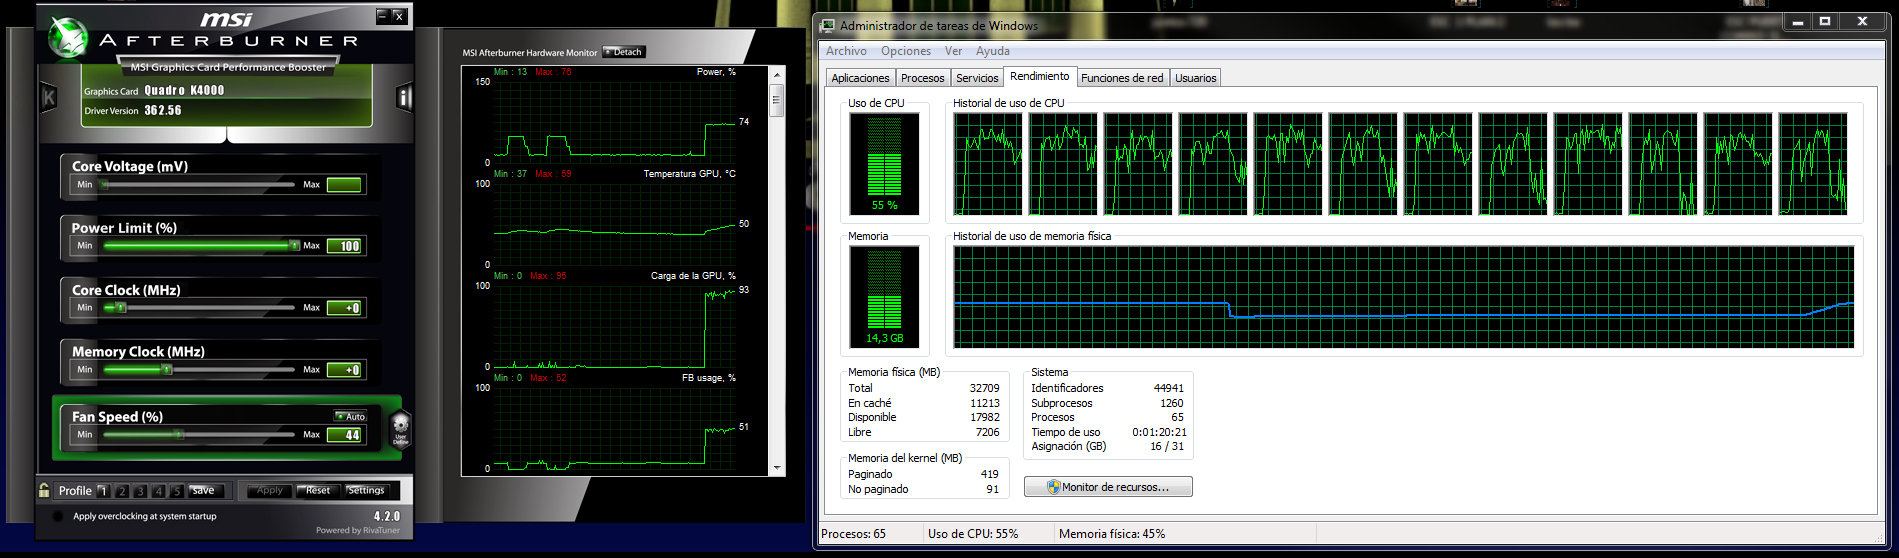
Task: Detach the Hardware Monitor panel
Action: (624, 52)
